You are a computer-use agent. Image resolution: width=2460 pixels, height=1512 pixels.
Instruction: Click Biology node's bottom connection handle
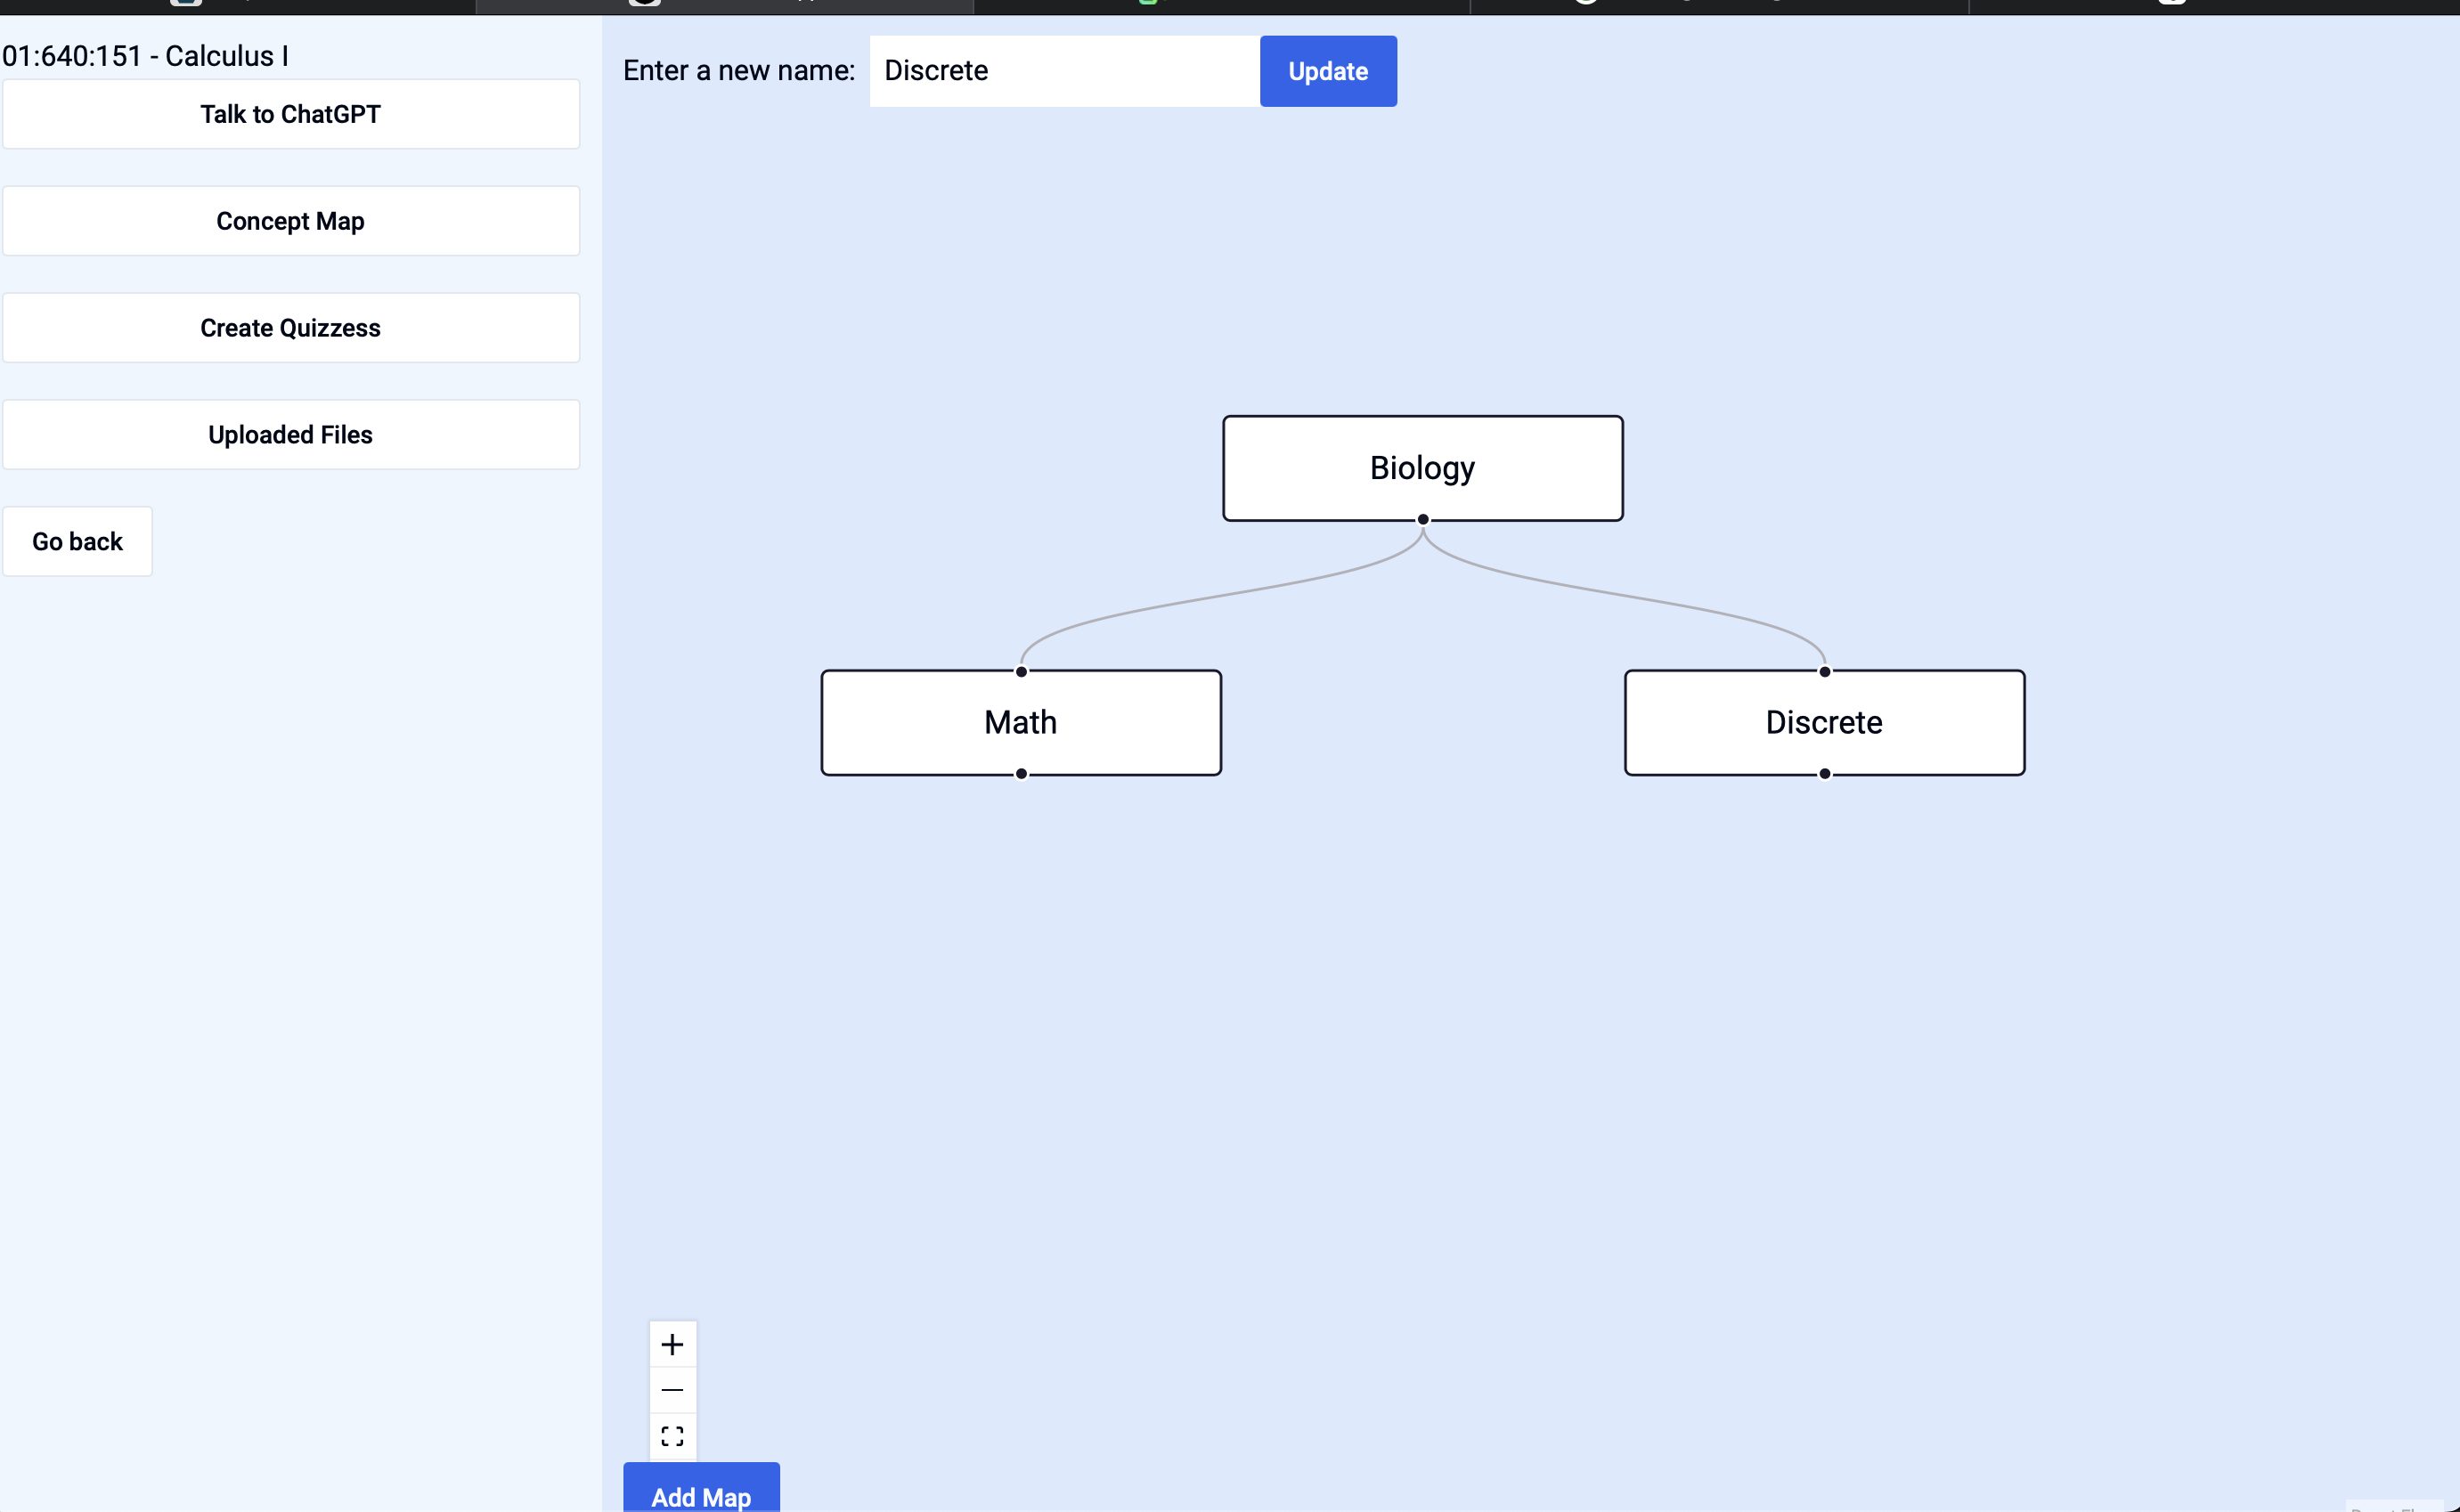(1422, 519)
